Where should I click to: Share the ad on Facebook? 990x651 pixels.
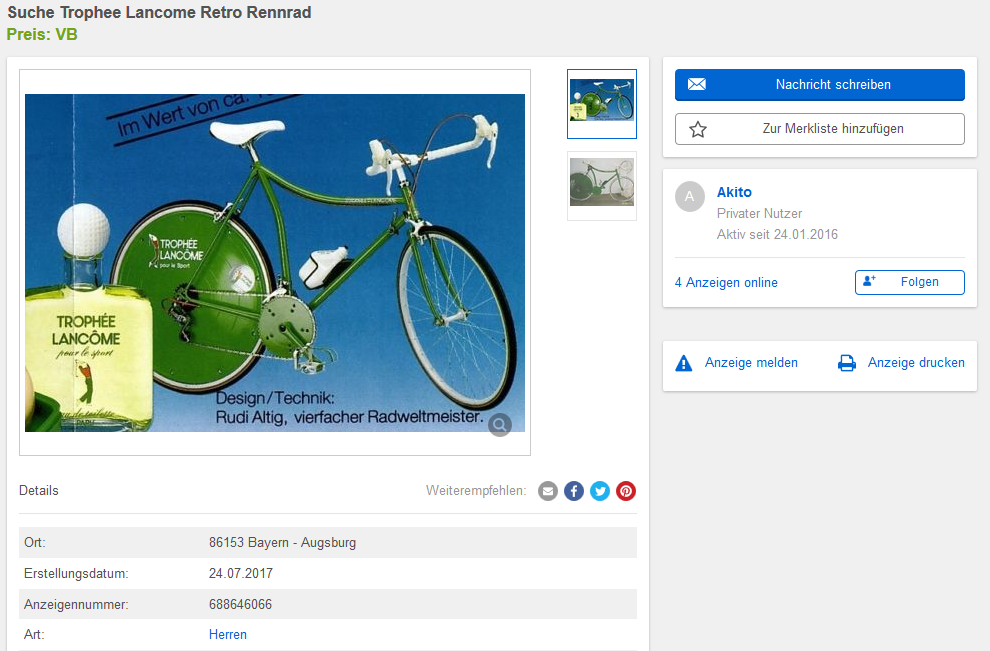pos(574,491)
